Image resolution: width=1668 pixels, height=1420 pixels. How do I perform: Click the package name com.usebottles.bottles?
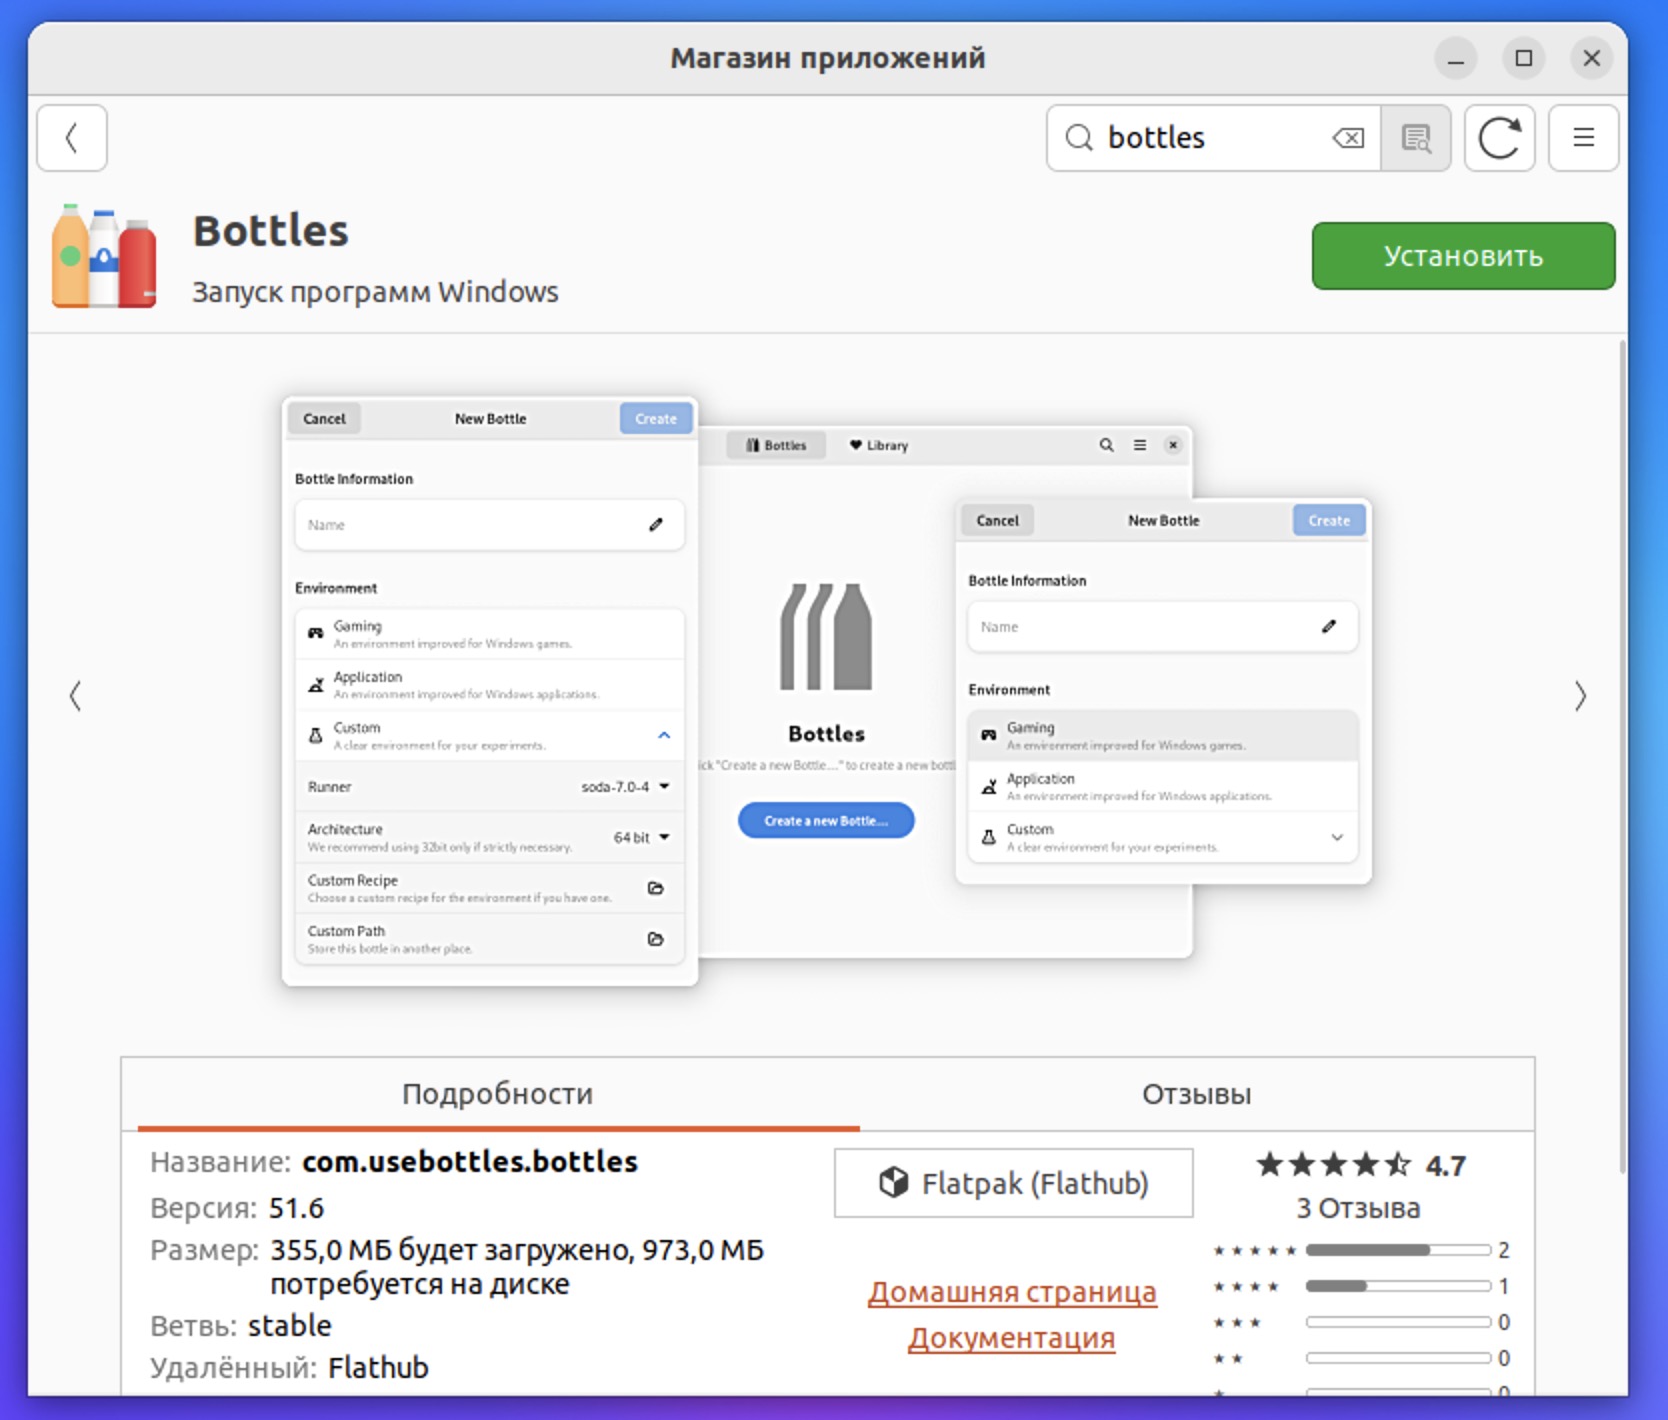[470, 1162]
